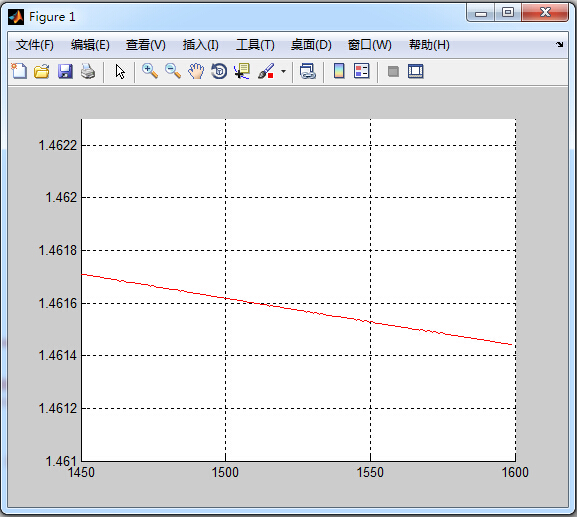Viewport: 577px width, 517px height.
Task: Open the 工具(T) menu
Action: click(x=255, y=45)
